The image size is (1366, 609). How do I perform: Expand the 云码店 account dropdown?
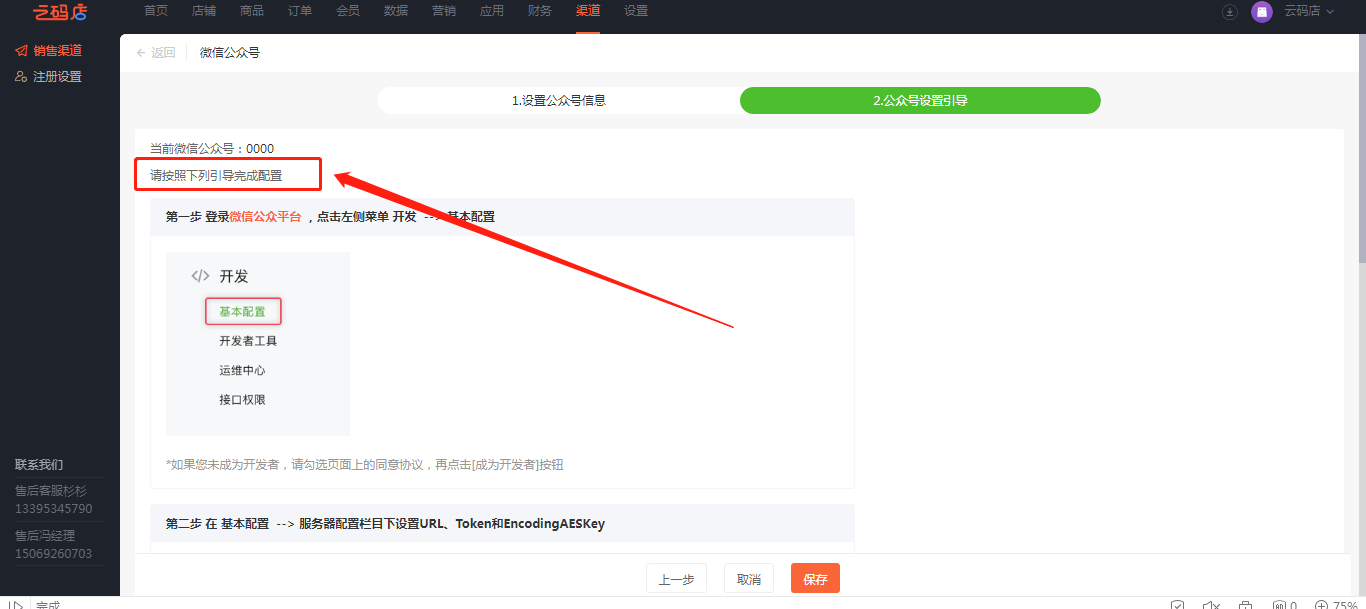1308,11
